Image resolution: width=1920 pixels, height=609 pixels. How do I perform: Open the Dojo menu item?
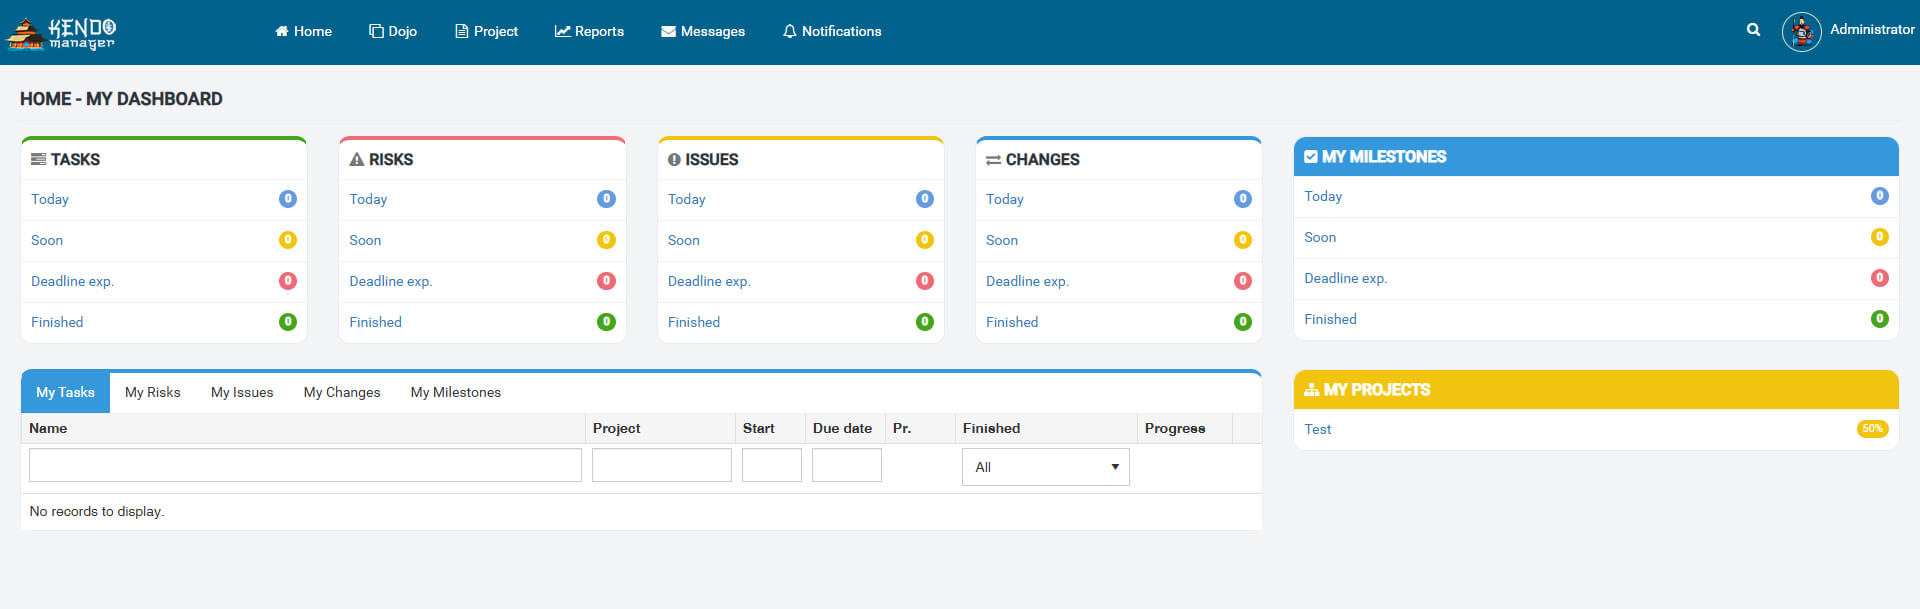click(x=393, y=31)
